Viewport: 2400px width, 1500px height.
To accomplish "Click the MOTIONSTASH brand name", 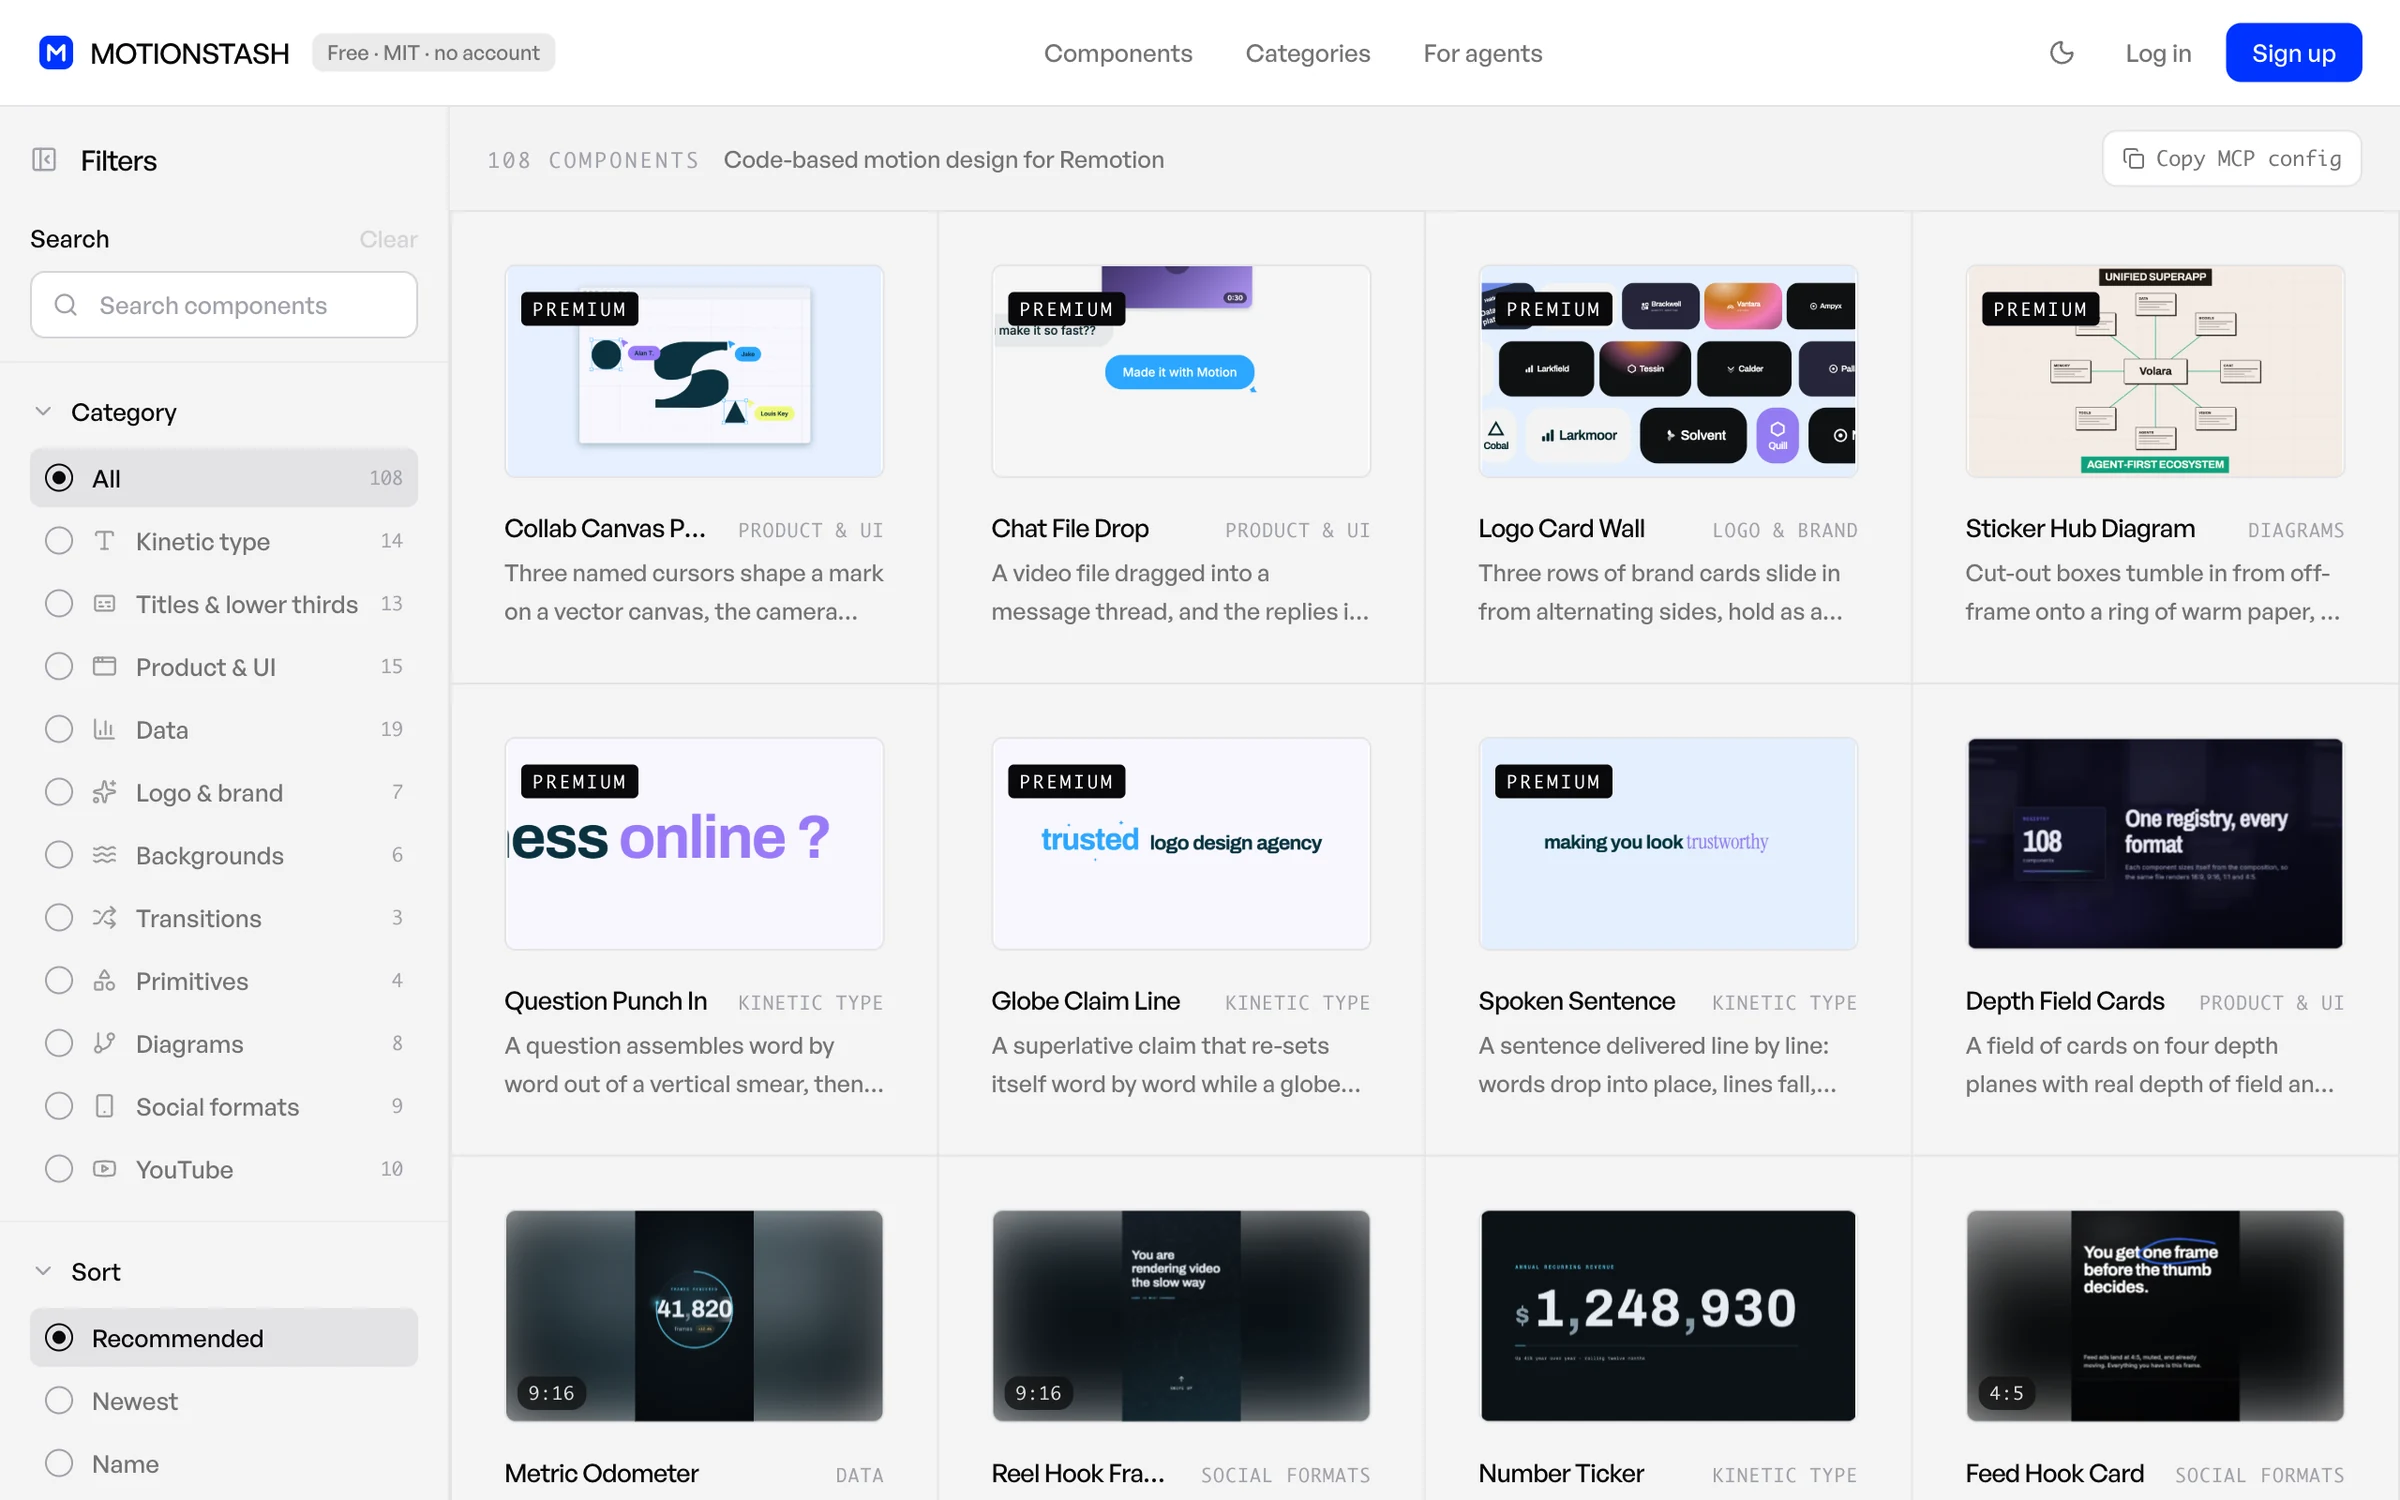I will pos(190,53).
